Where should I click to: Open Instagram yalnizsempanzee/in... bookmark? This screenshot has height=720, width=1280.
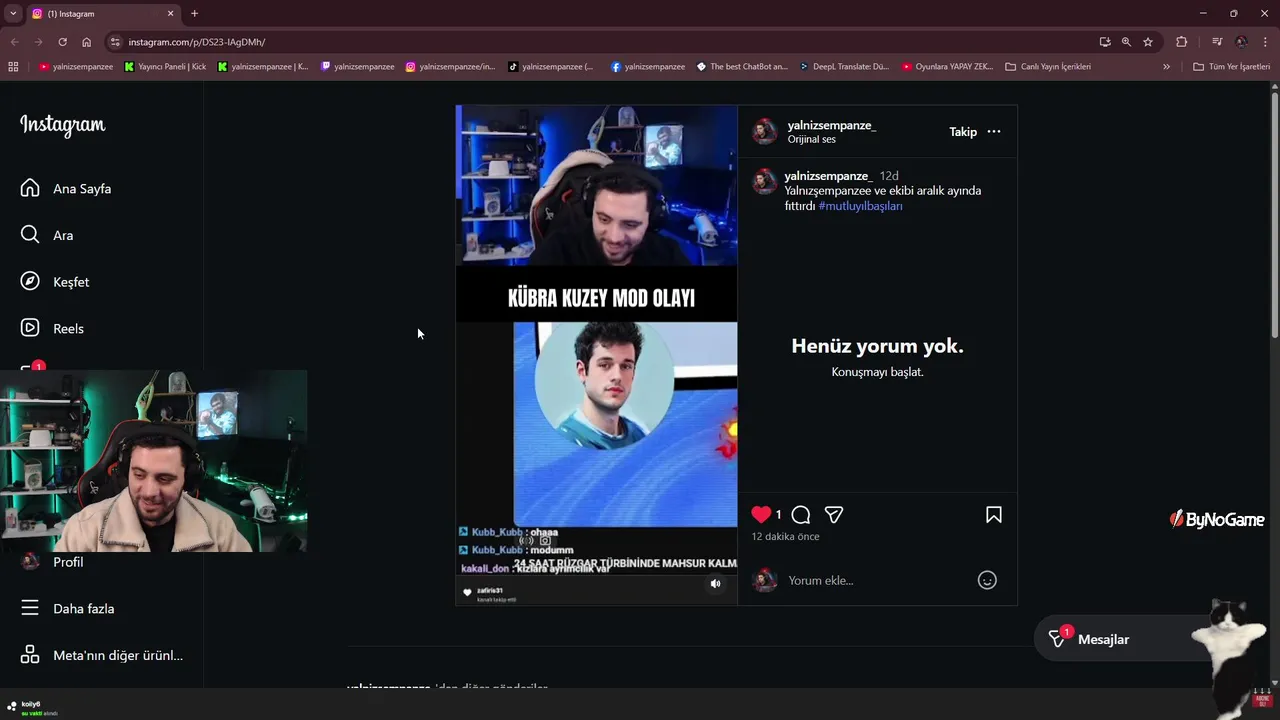pyautogui.click(x=450, y=67)
